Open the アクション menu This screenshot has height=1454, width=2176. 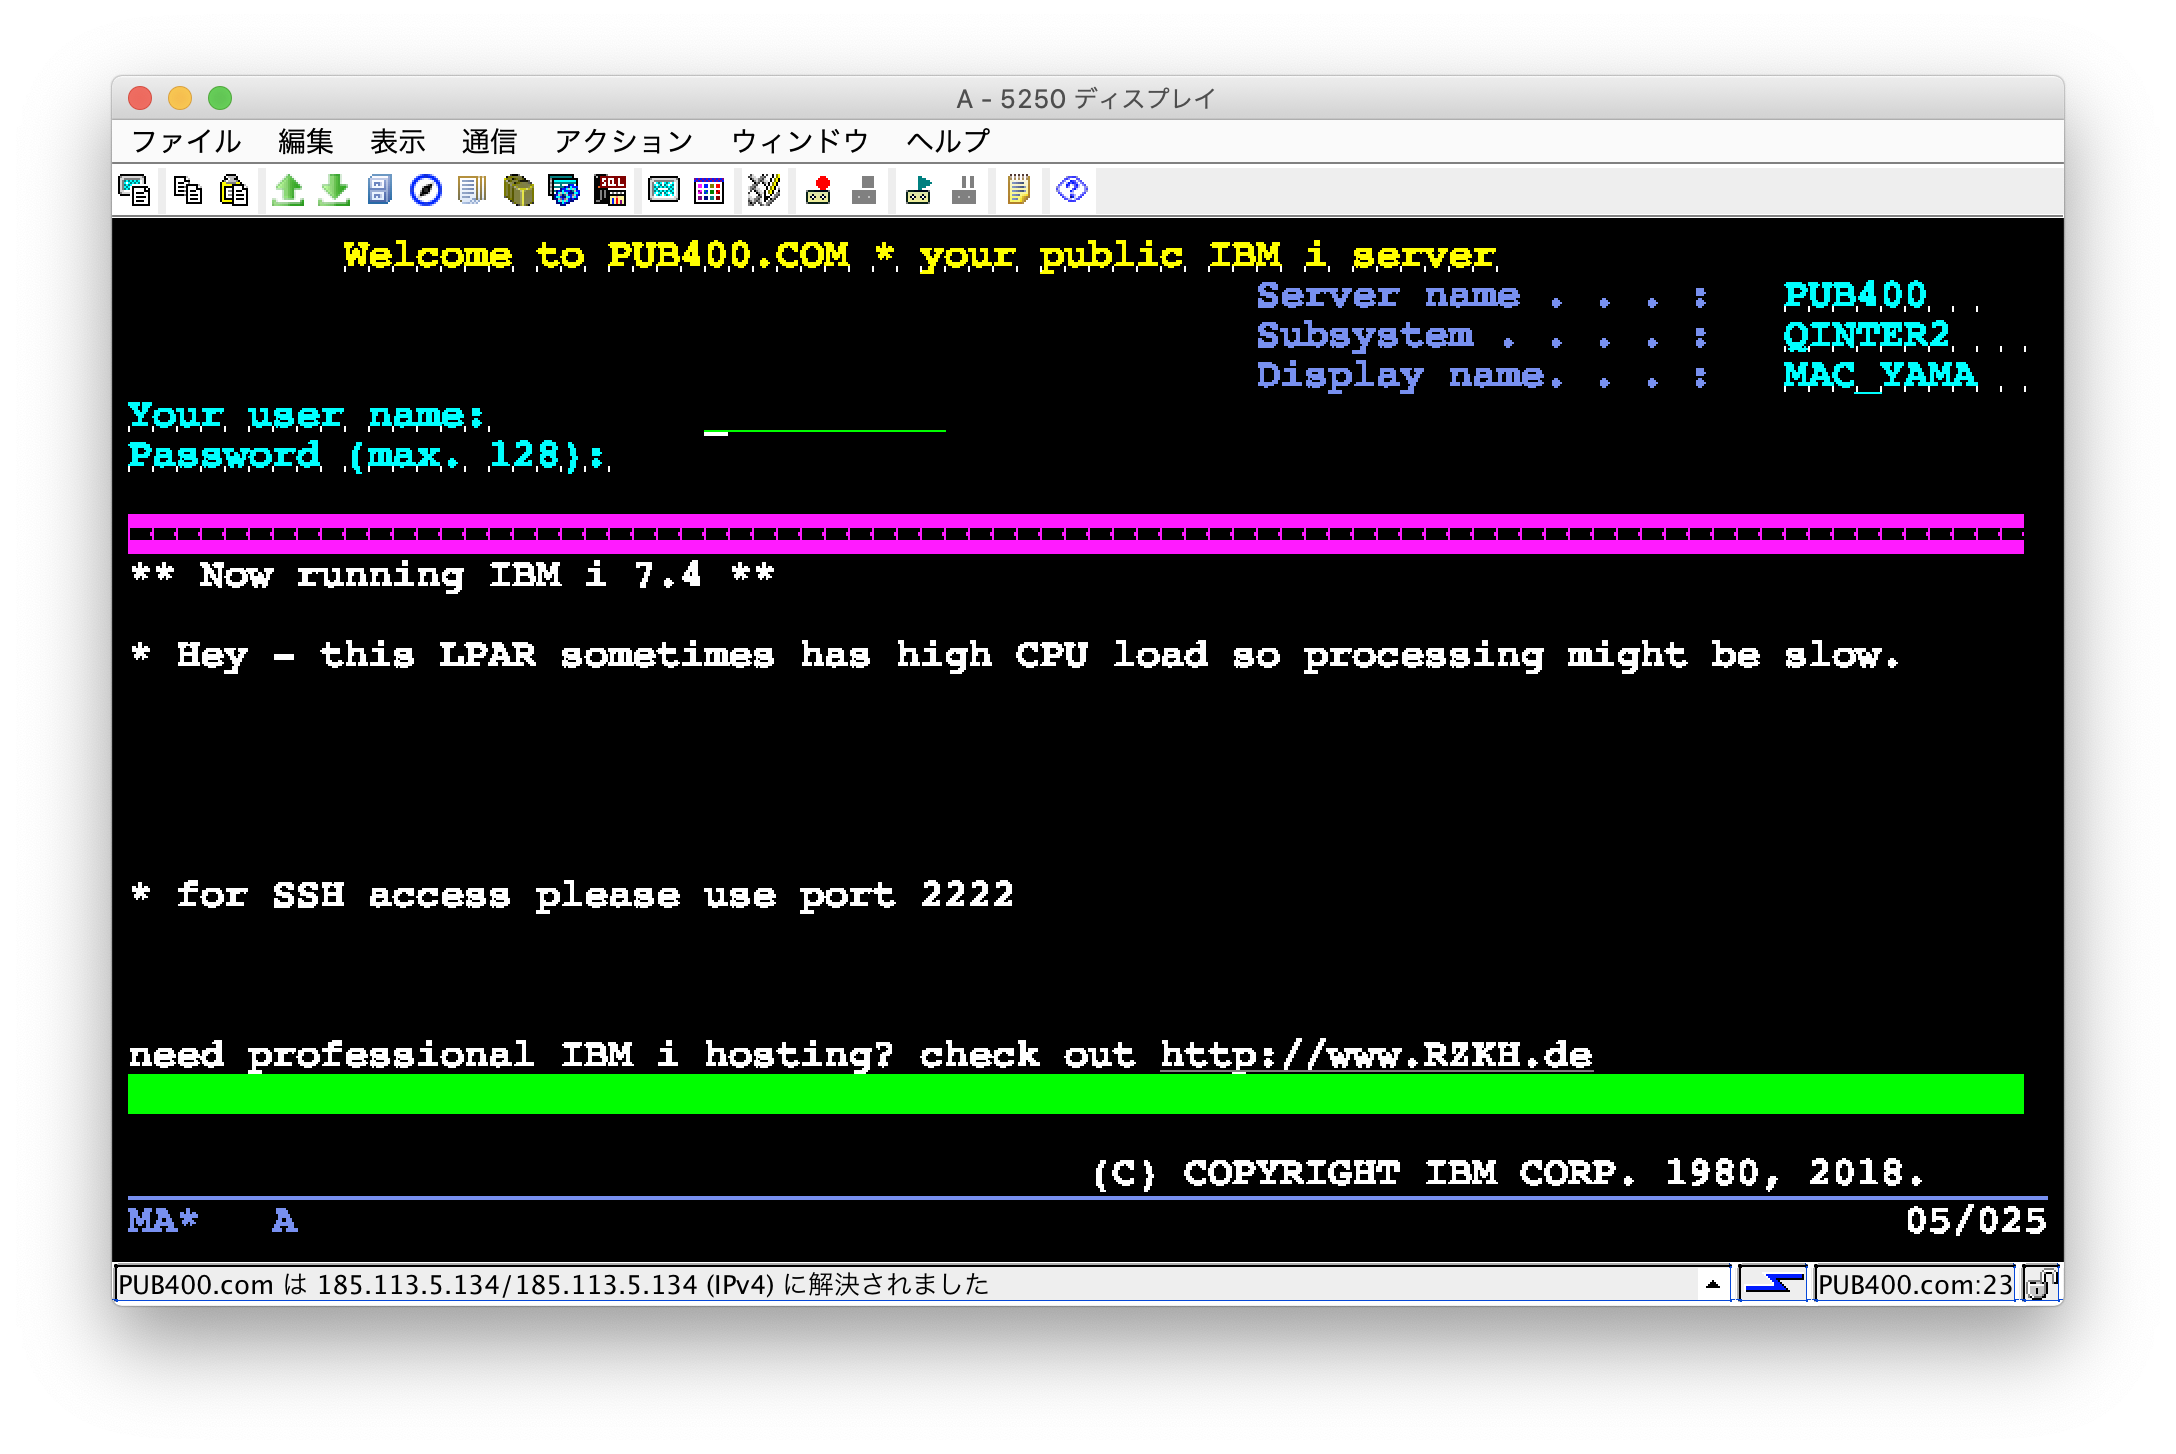[x=623, y=141]
